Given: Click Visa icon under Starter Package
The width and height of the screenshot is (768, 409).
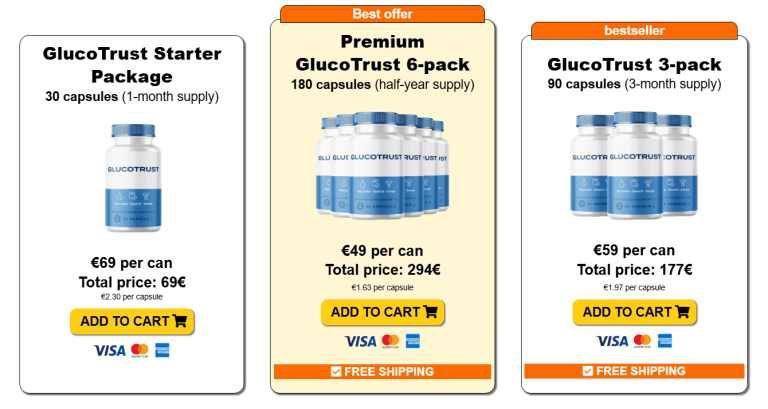Looking at the screenshot, I should [109, 350].
